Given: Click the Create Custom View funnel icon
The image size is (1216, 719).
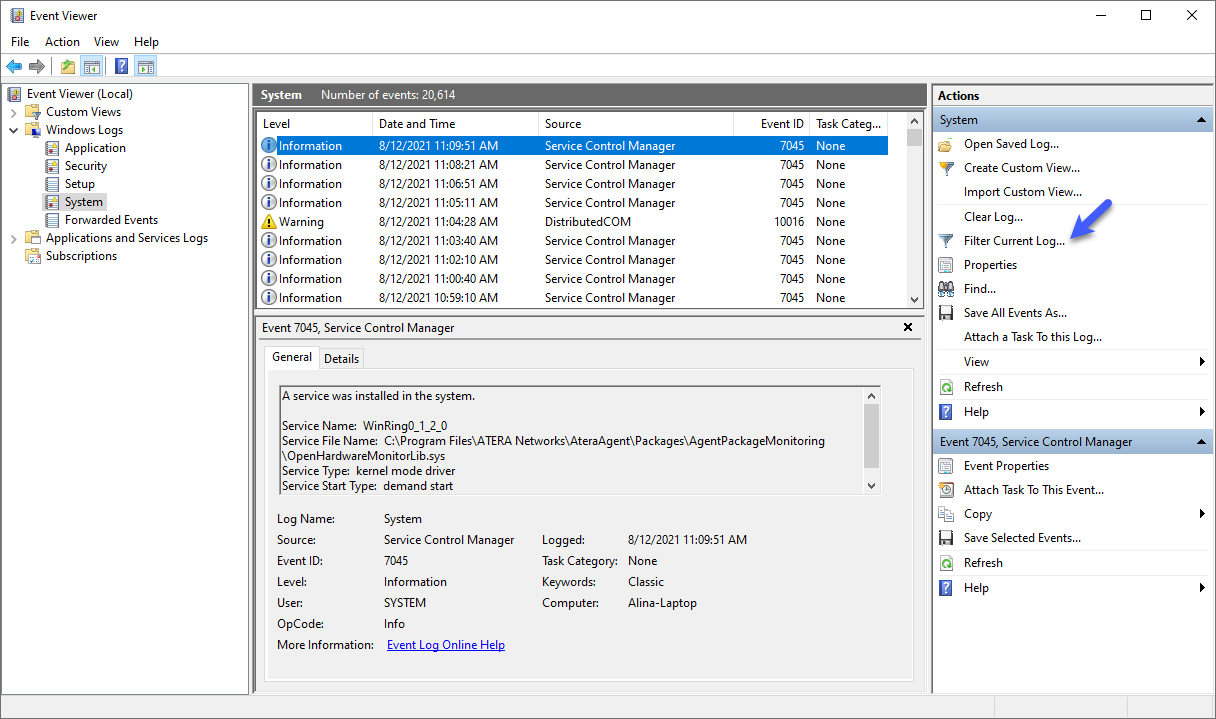Looking at the screenshot, I should click(x=946, y=168).
